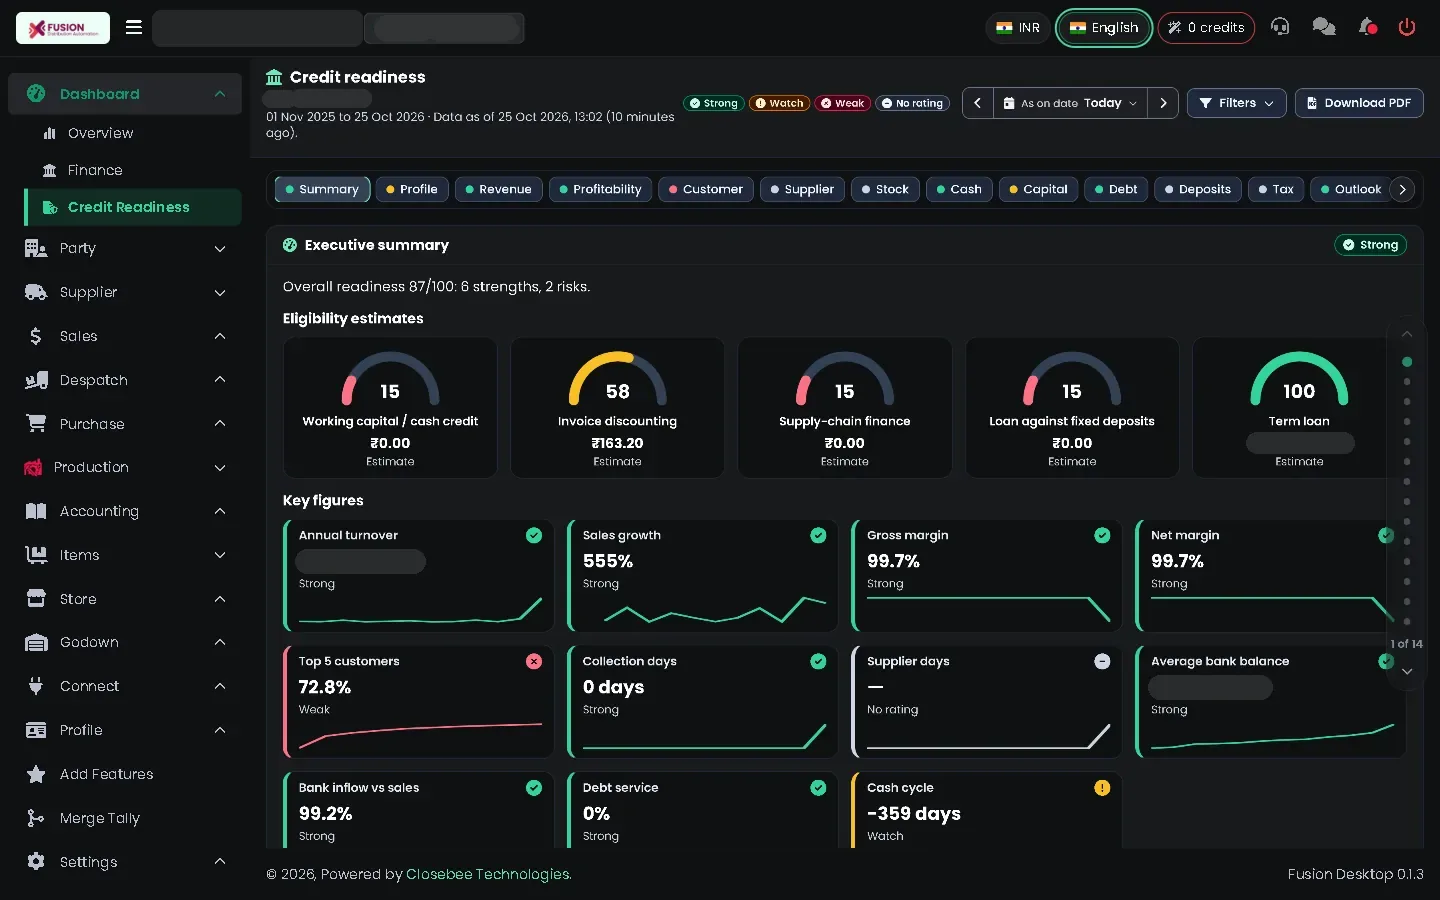Click the Merge Tally branch icon

pyautogui.click(x=36, y=818)
